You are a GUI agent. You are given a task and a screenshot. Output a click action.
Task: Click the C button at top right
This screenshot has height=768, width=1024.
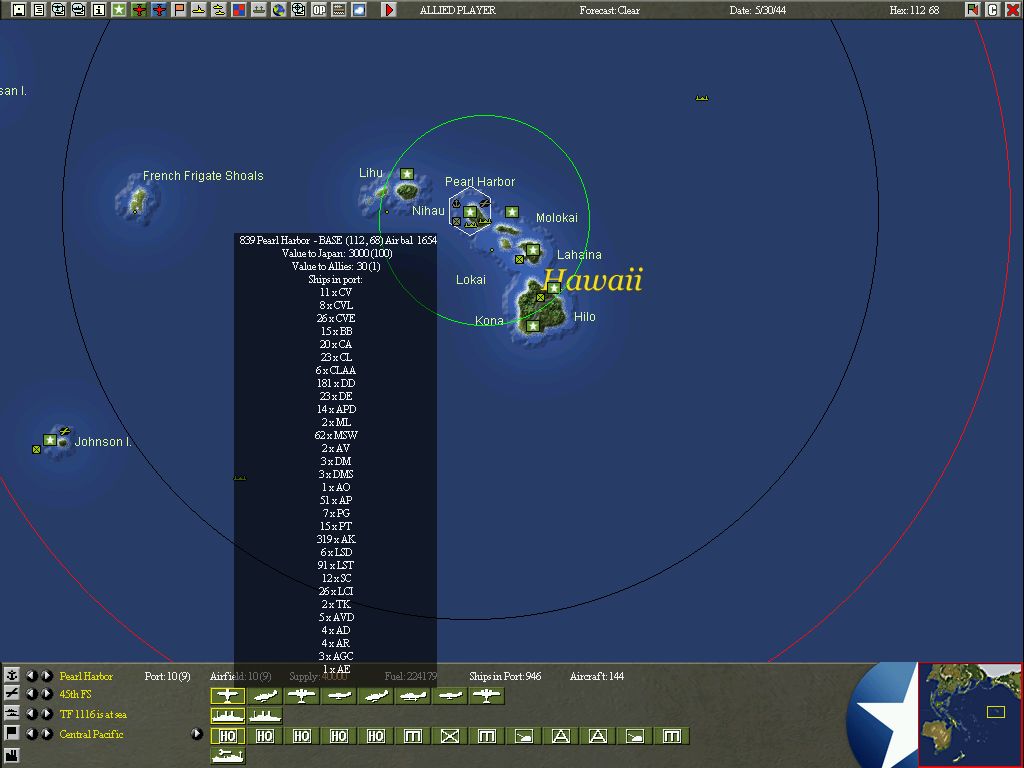993,10
